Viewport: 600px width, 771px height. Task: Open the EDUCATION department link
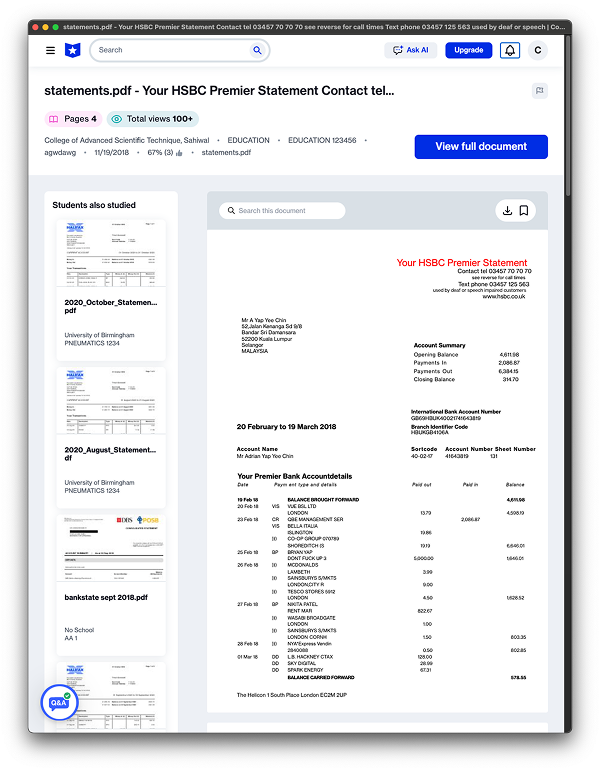point(248,140)
